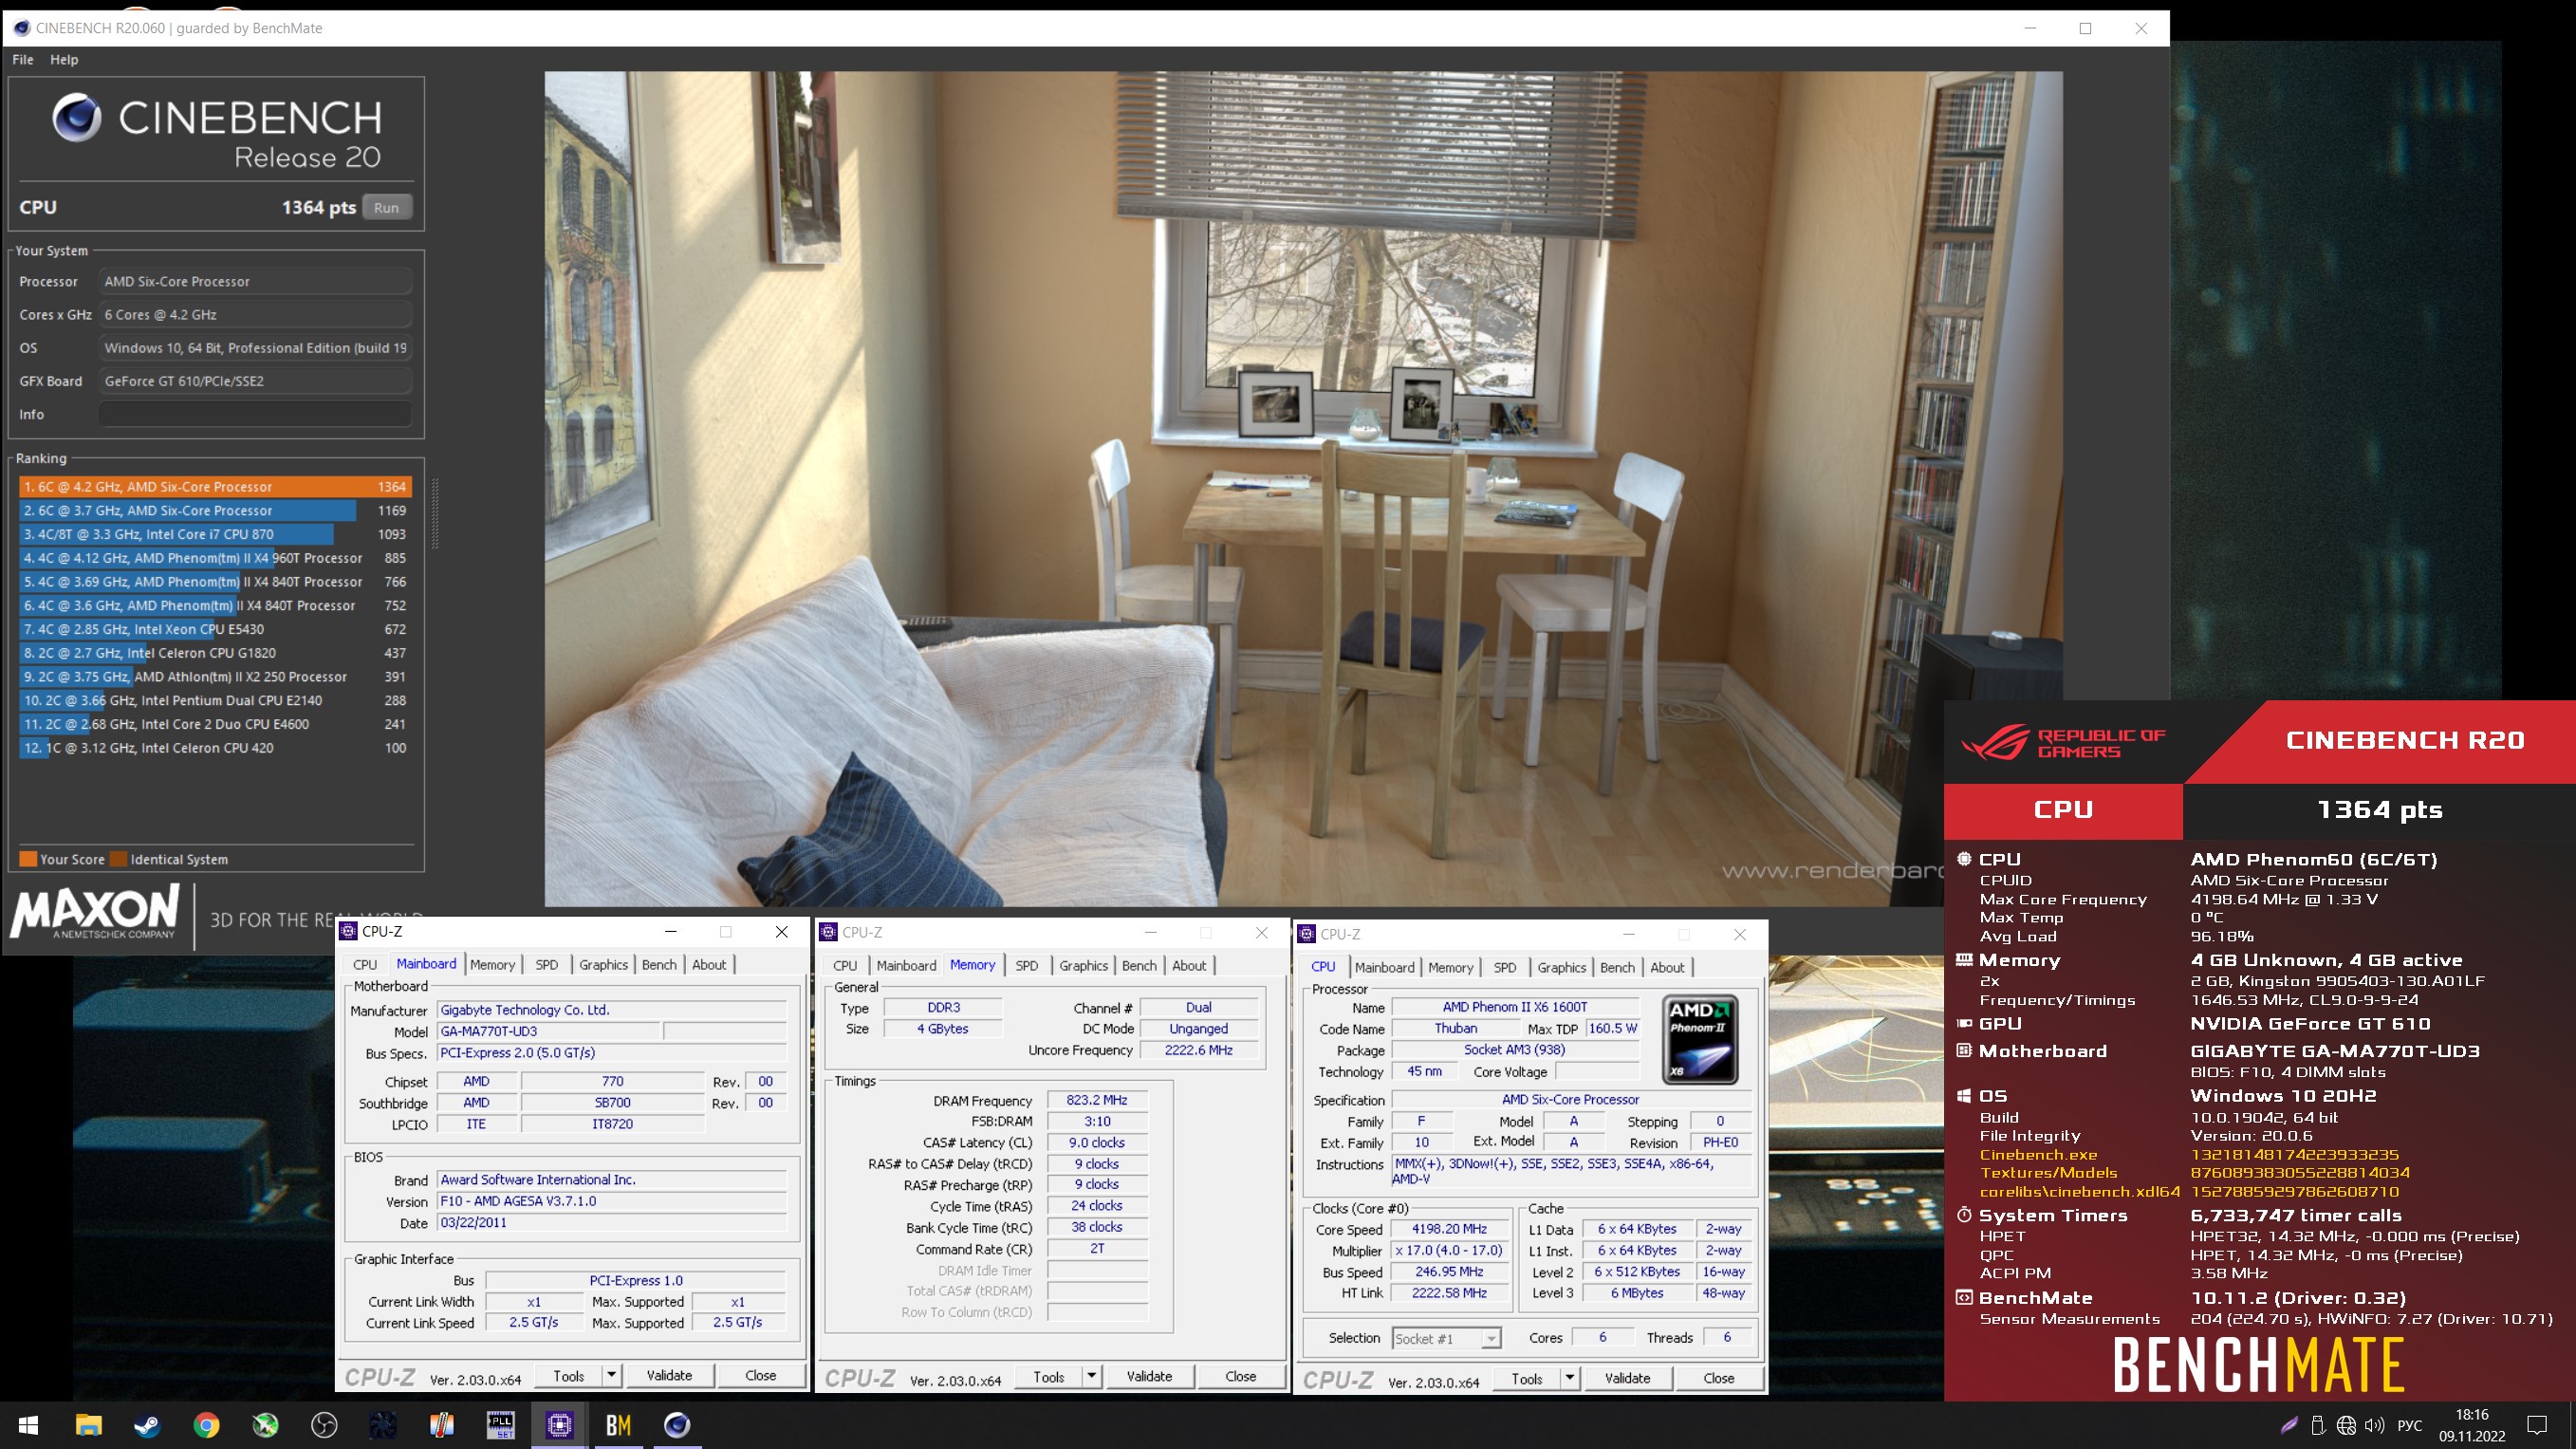Click Close button in CPU-Z Mainboard window
Screen dimensions: 2576x1449
(760, 1375)
